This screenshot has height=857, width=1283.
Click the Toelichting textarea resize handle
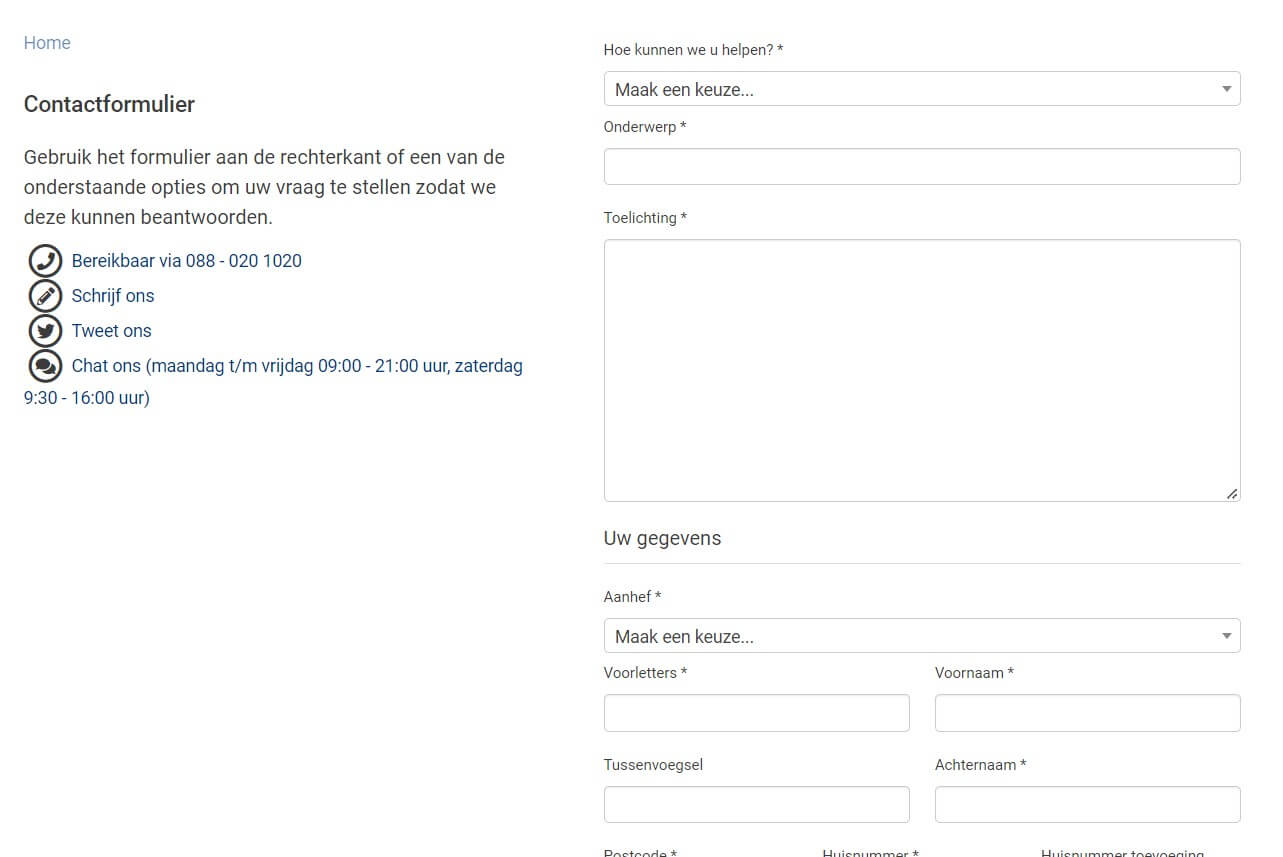coord(1232,493)
